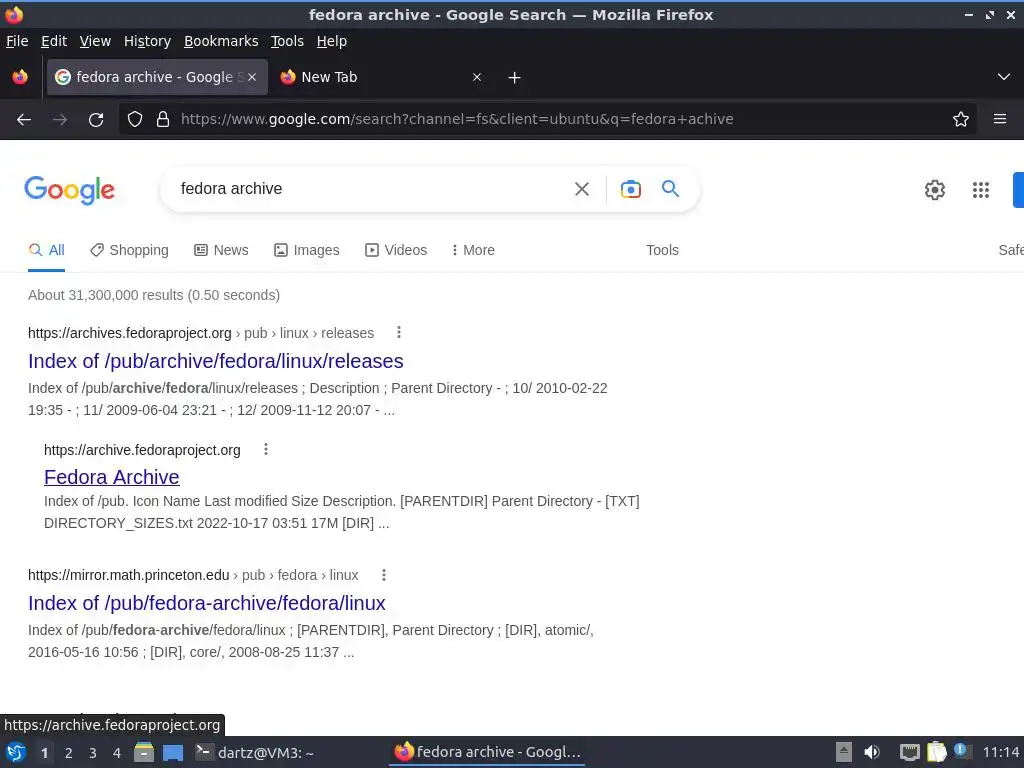
Task: Open the tracking protection shield icon
Action: (x=135, y=119)
